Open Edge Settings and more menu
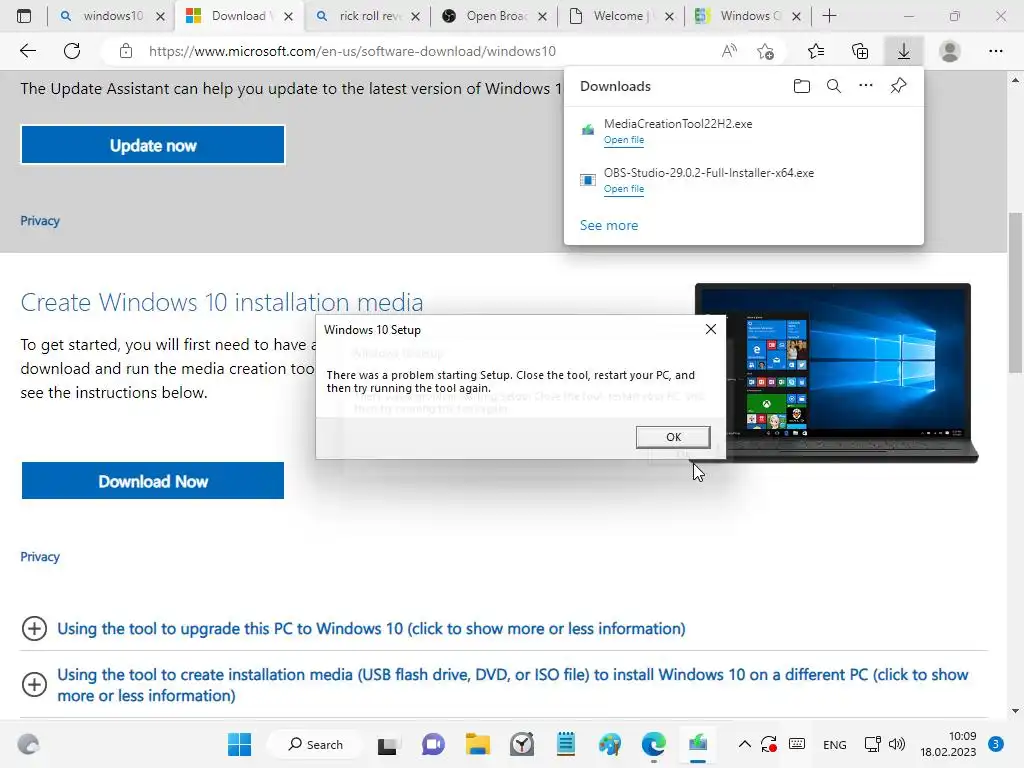Image resolution: width=1024 pixels, height=768 pixels. point(995,51)
